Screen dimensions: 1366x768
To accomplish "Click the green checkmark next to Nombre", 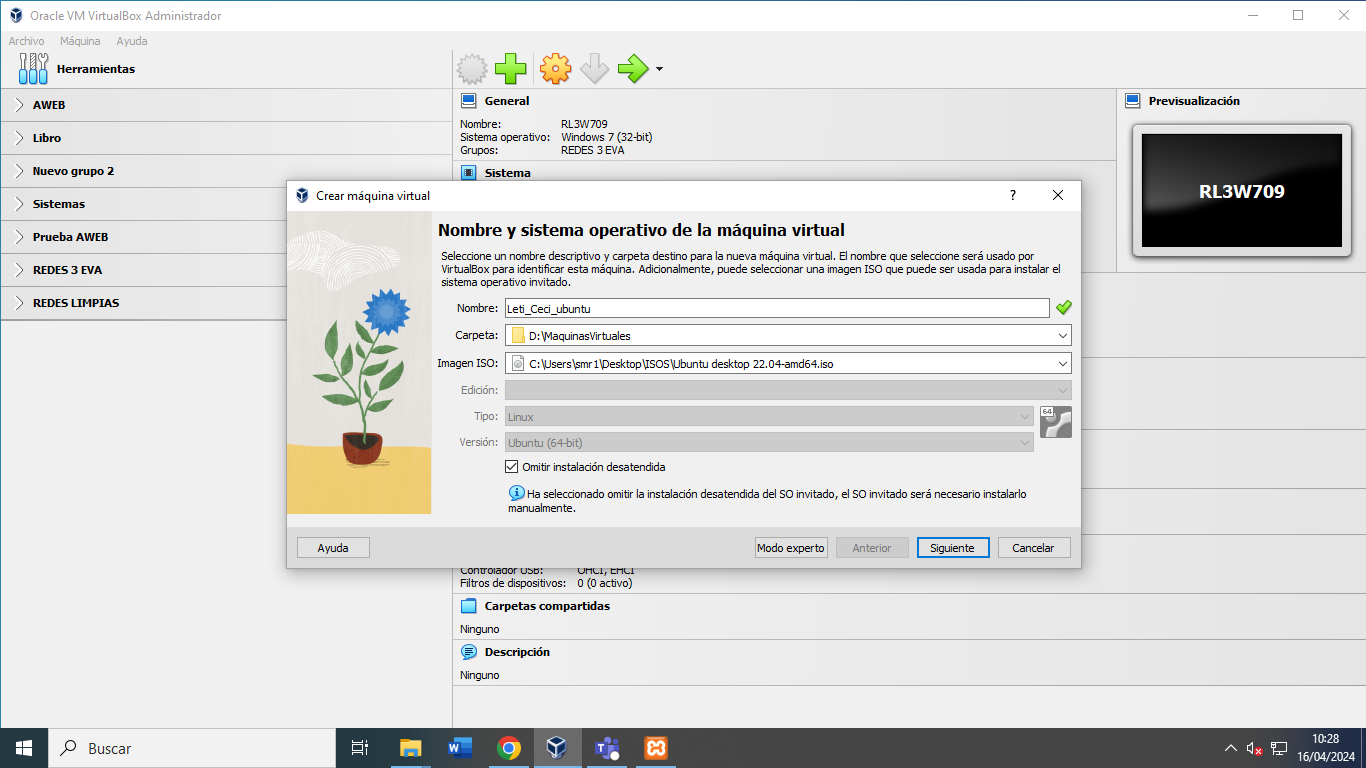I will tap(1063, 307).
